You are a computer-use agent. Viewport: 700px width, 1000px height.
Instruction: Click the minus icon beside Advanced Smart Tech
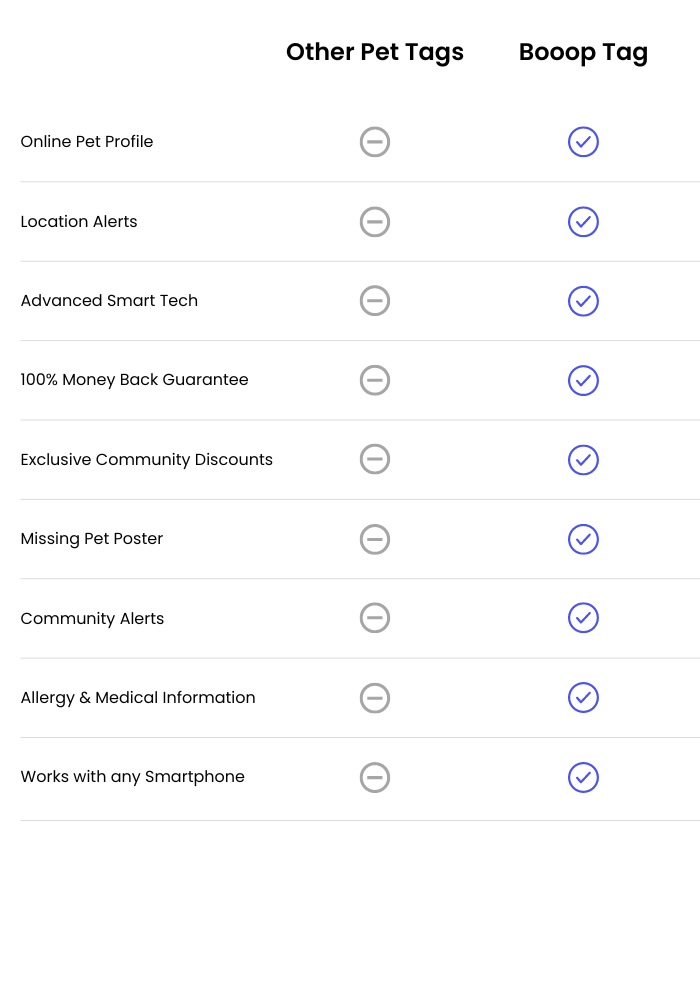(x=375, y=300)
